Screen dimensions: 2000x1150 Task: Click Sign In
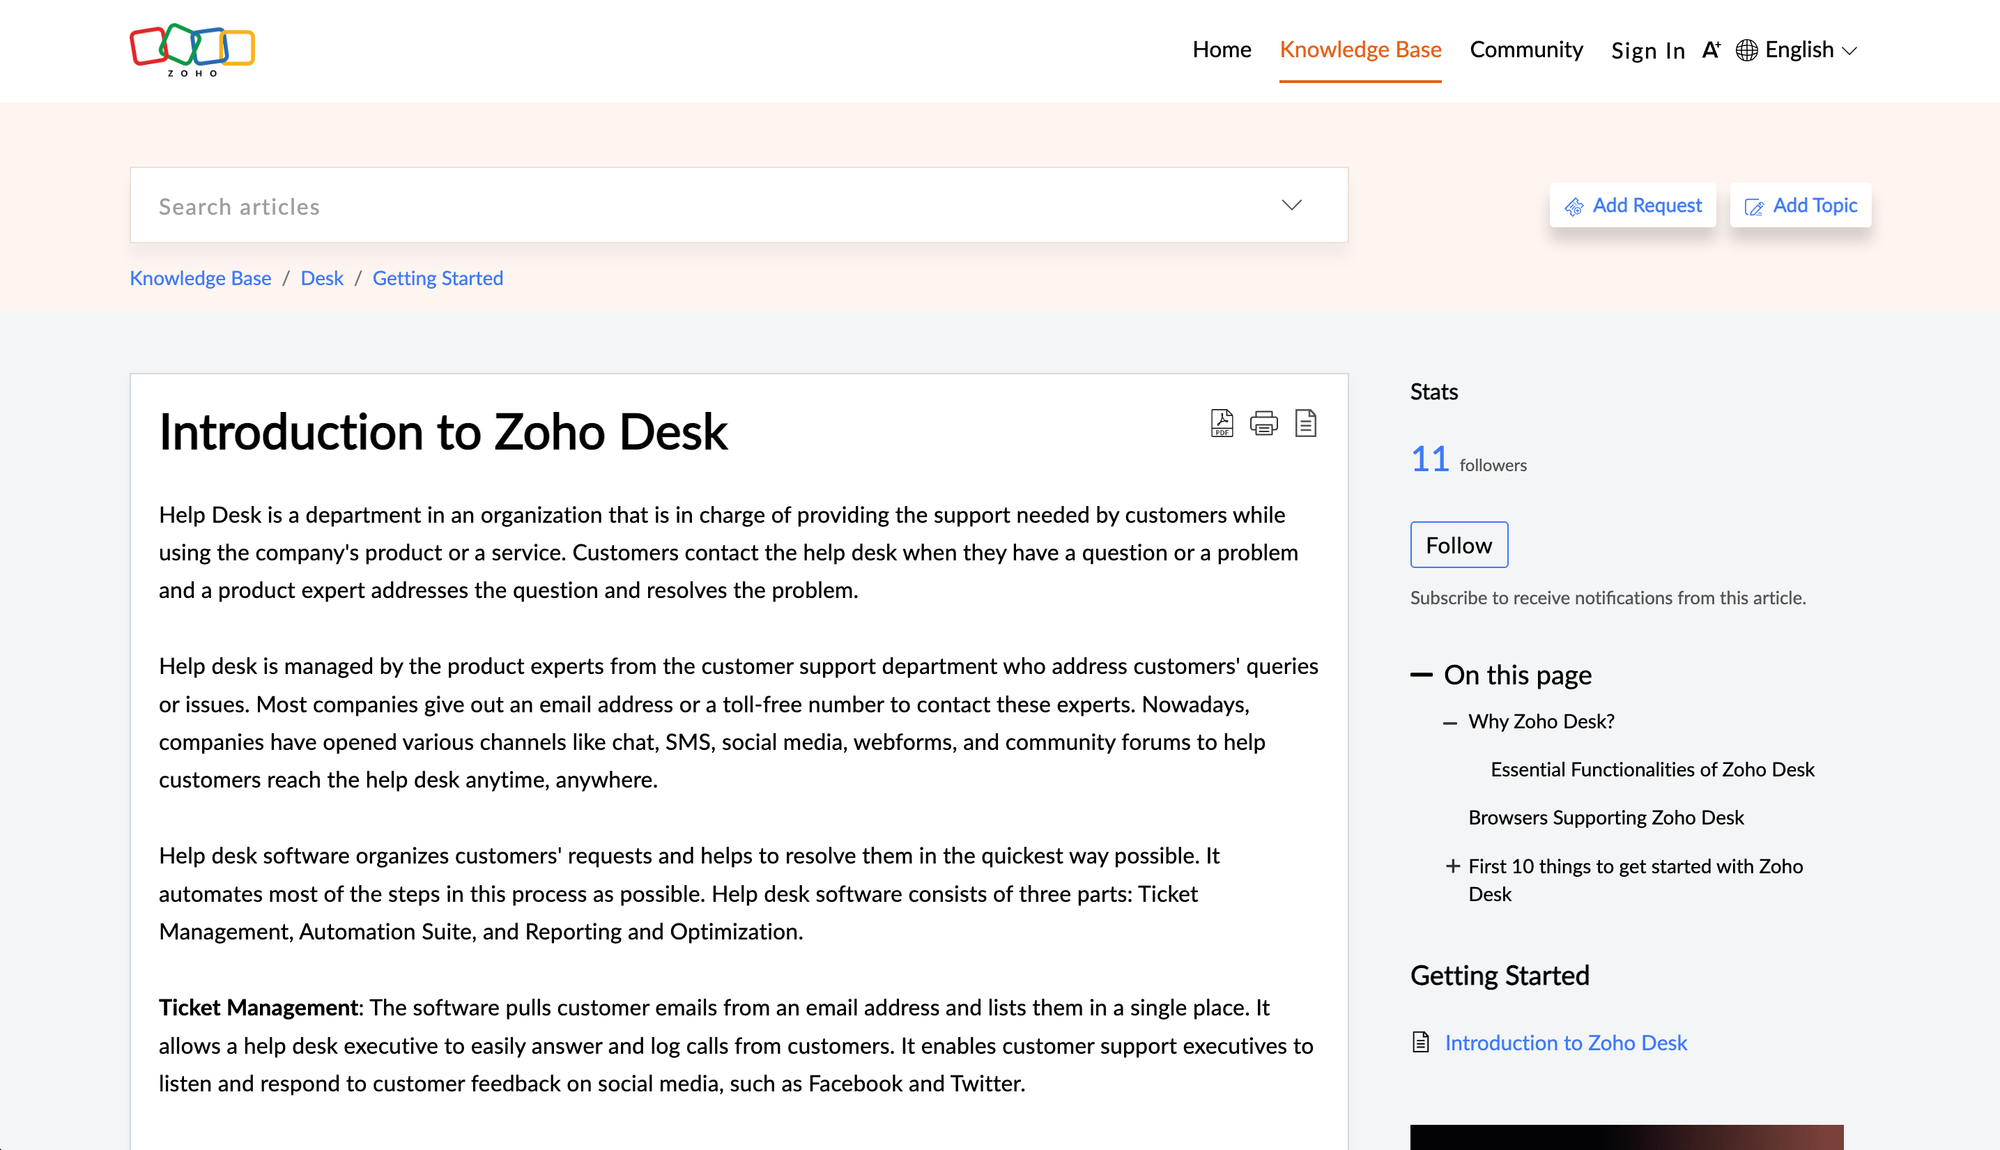pyautogui.click(x=1647, y=51)
